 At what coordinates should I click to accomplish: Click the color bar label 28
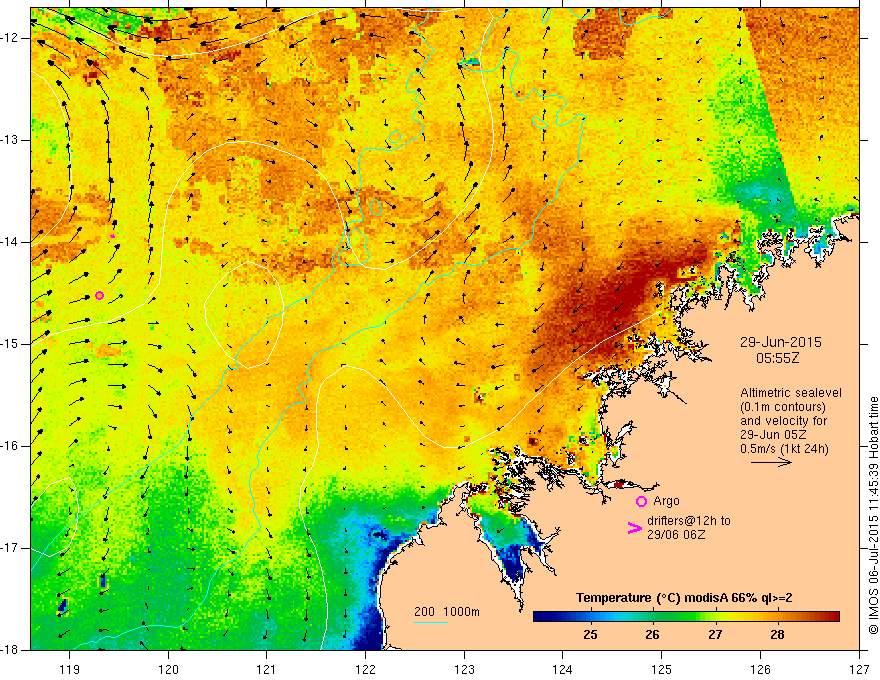[x=777, y=635]
